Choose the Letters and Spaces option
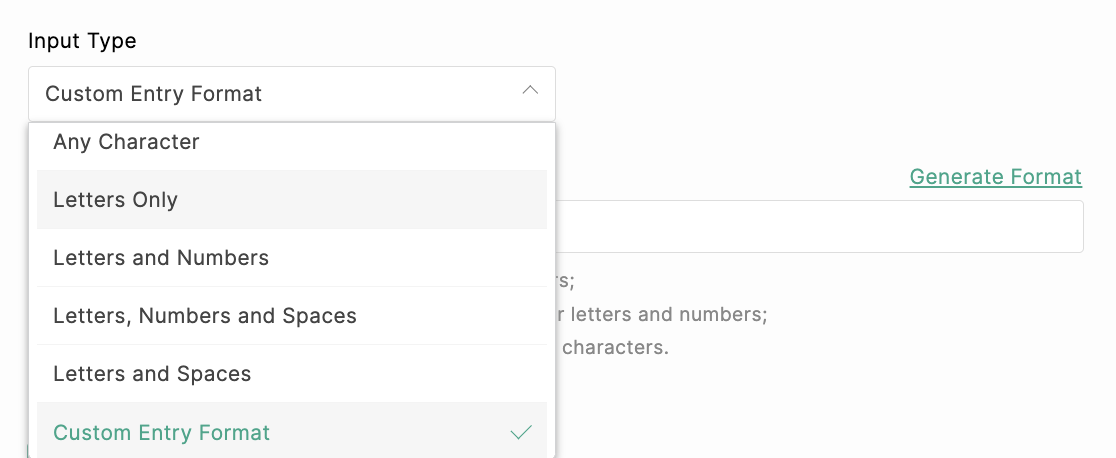The image size is (1116, 458). pyautogui.click(x=152, y=374)
